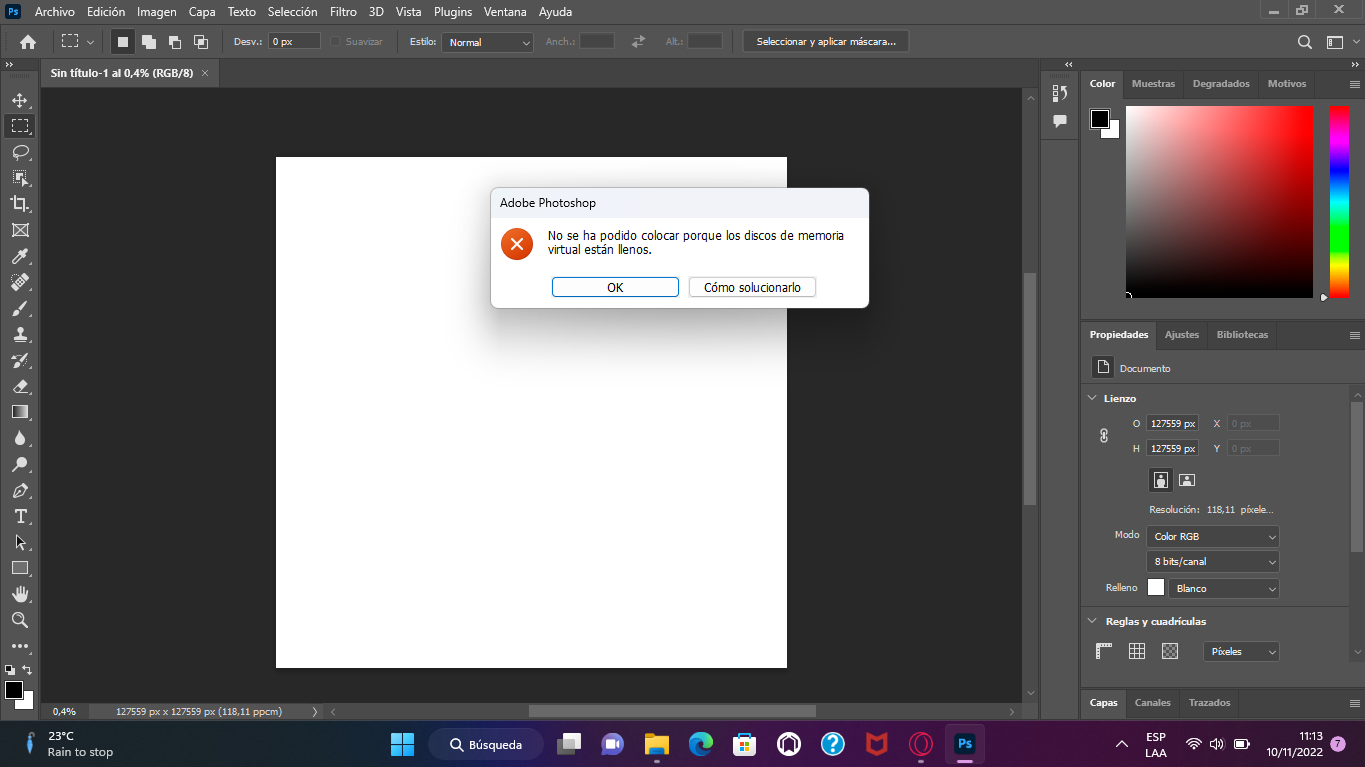Select the Move tool
The height and width of the screenshot is (767, 1365).
(x=19, y=100)
